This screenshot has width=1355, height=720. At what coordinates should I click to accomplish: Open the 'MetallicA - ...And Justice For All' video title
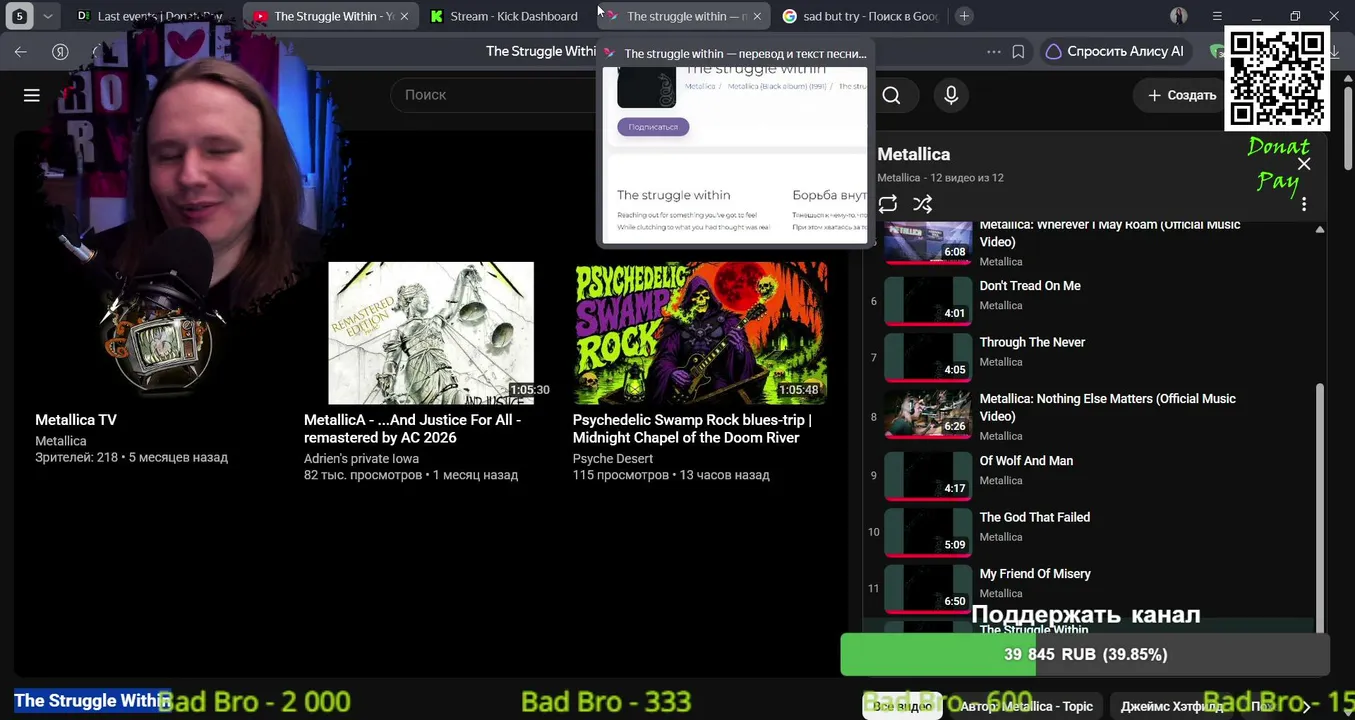point(412,429)
